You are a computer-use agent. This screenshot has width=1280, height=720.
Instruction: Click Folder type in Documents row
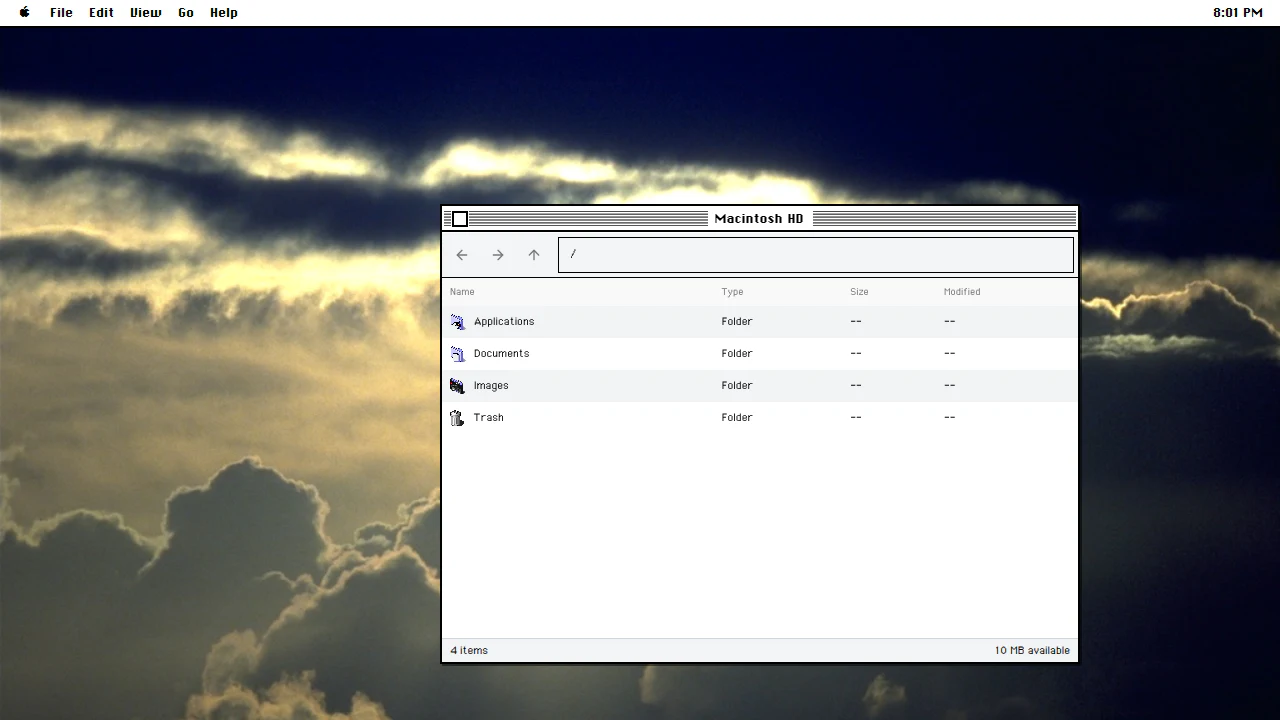(x=737, y=354)
